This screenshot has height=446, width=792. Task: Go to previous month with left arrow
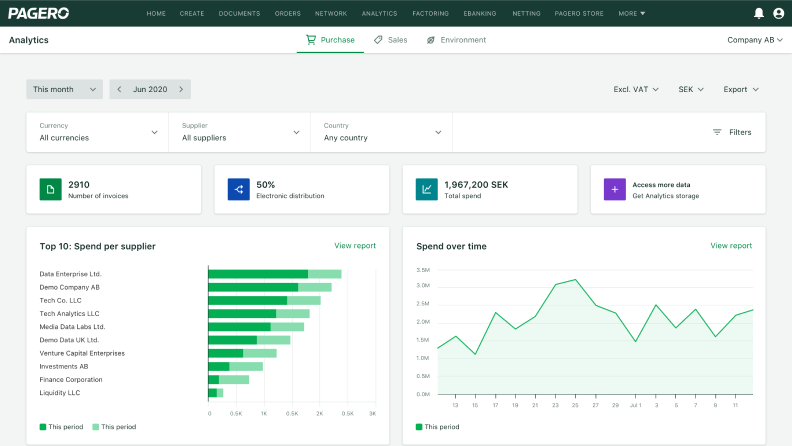click(x=120, y=89)
